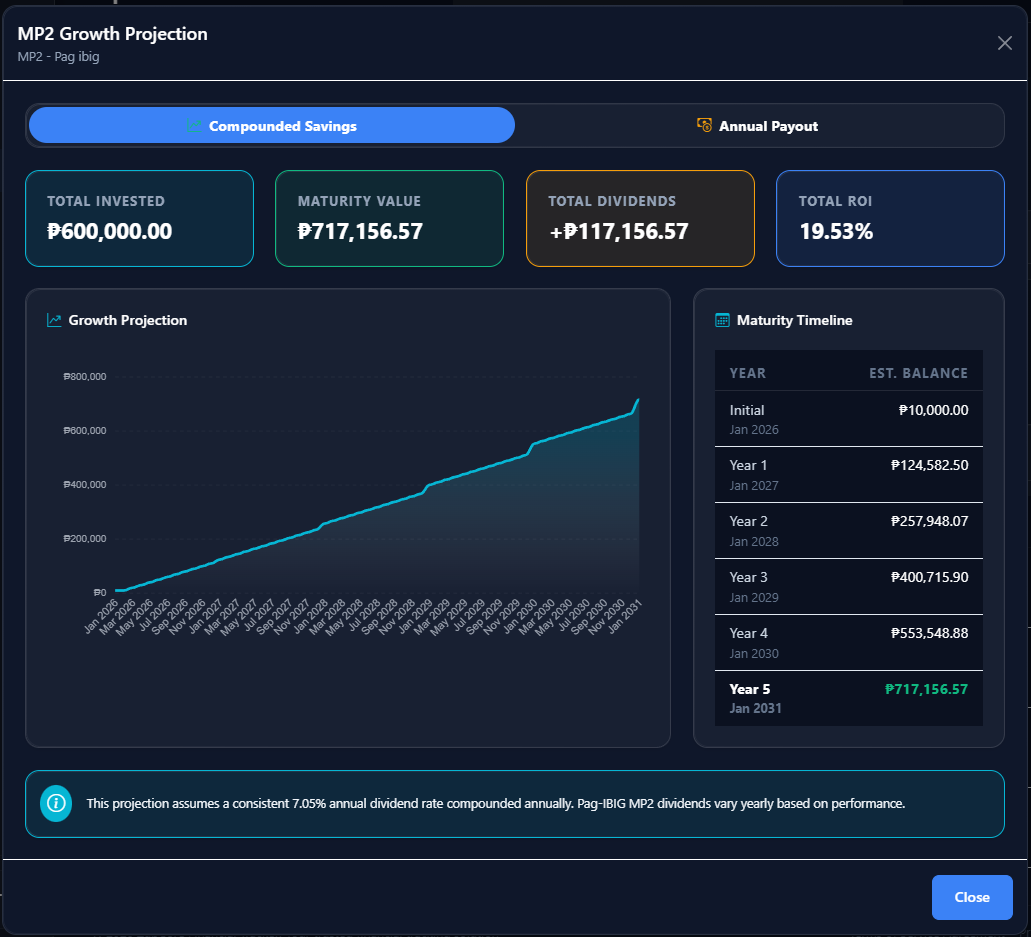The image size is (1031, 937).
Task: Click the Maturity Timeline calendar icon
Action: click(720, 320)
